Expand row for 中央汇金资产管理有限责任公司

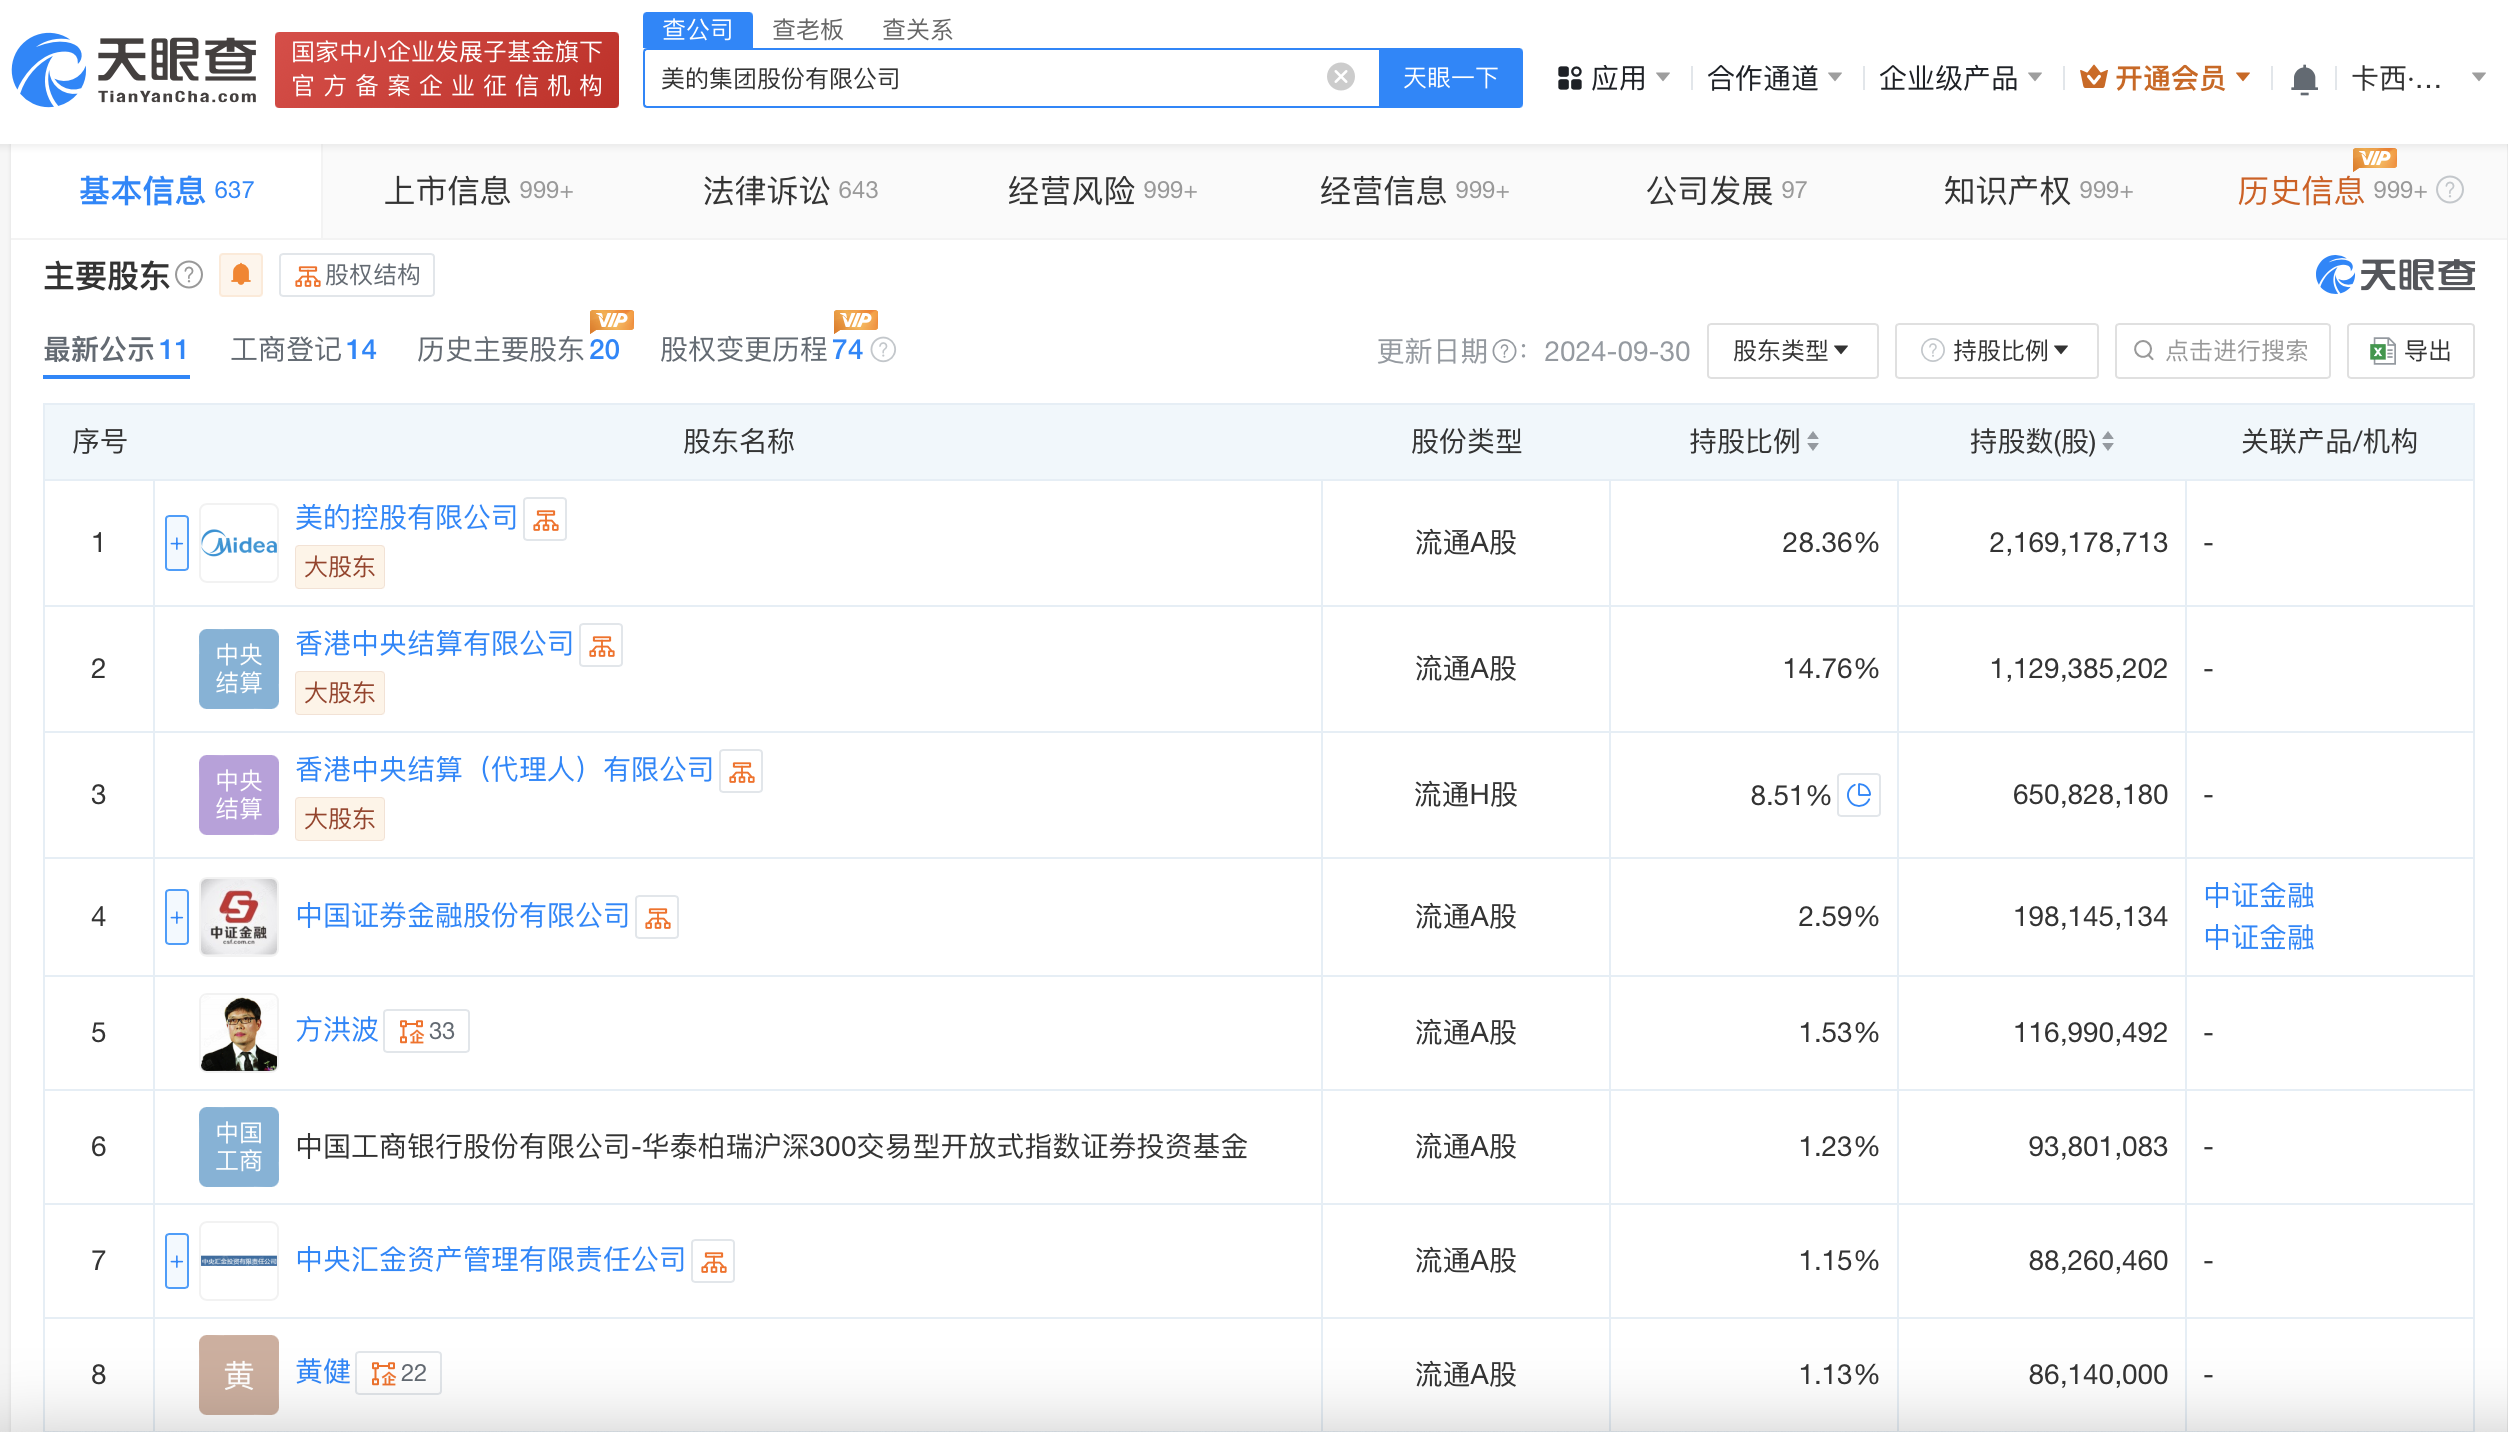(x=176, y=1261)
